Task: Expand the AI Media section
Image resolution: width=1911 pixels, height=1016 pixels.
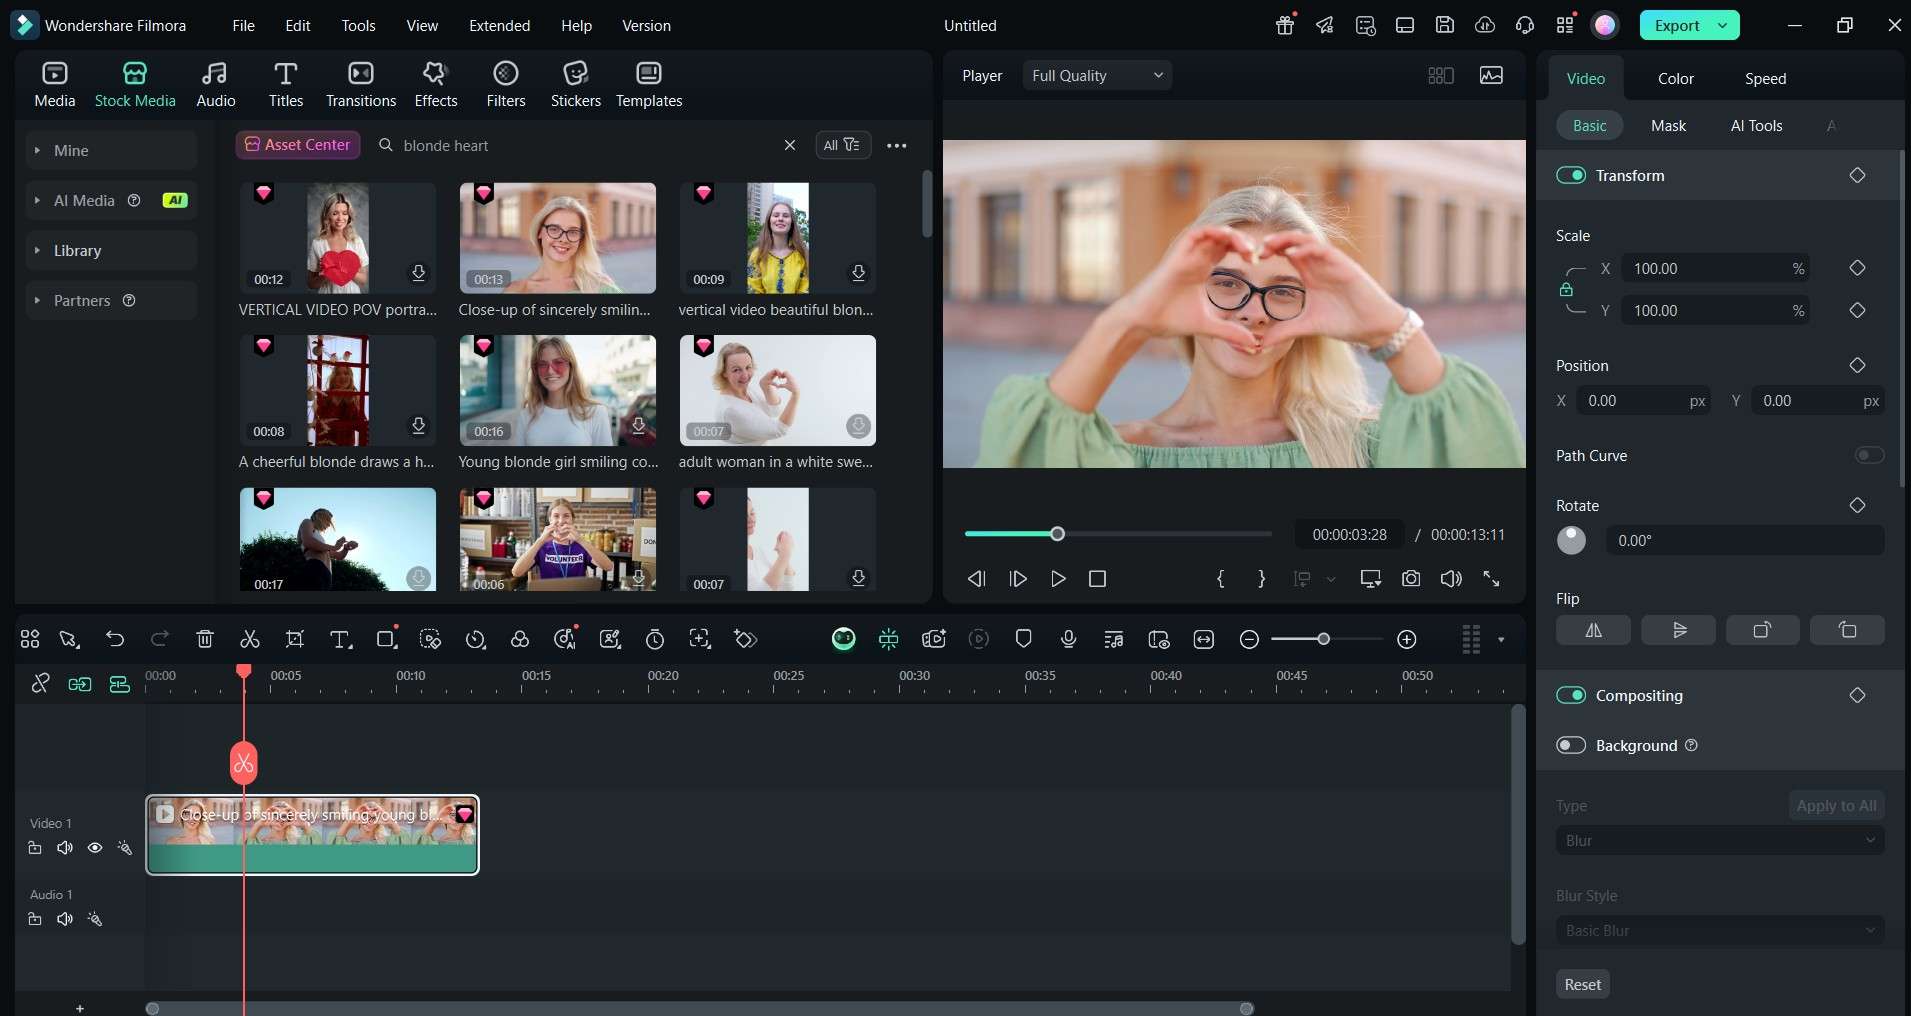Action: 111,200
